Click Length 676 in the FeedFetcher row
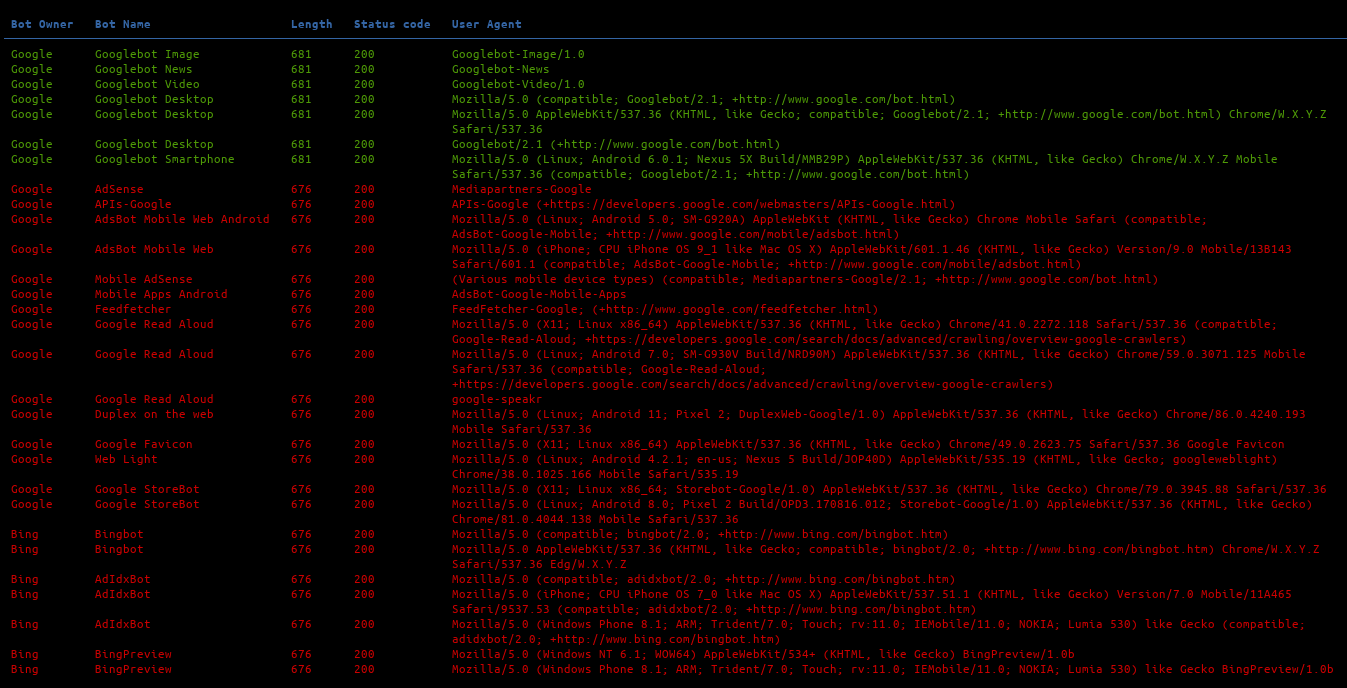Screen dimensions: 1347x688 301,309
